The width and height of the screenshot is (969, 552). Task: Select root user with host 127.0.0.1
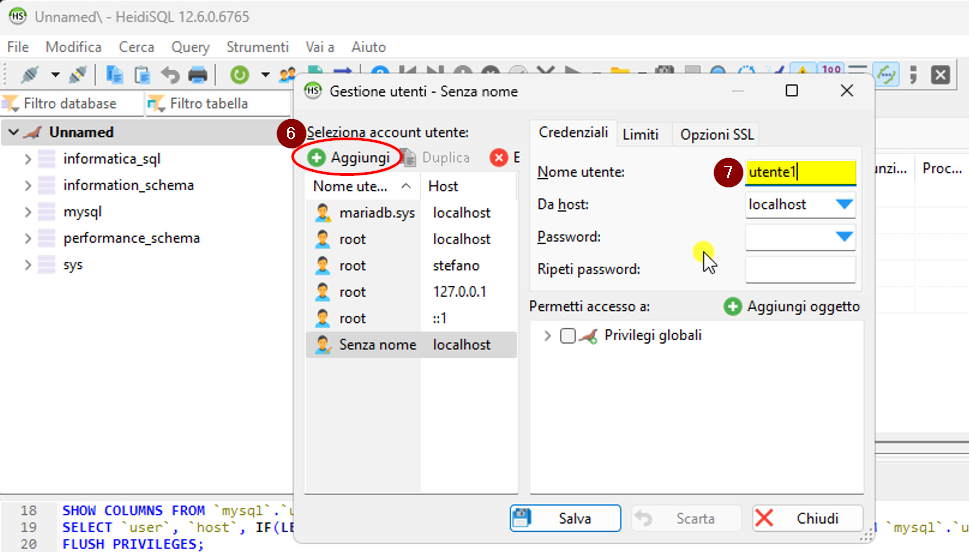point(411,292)
